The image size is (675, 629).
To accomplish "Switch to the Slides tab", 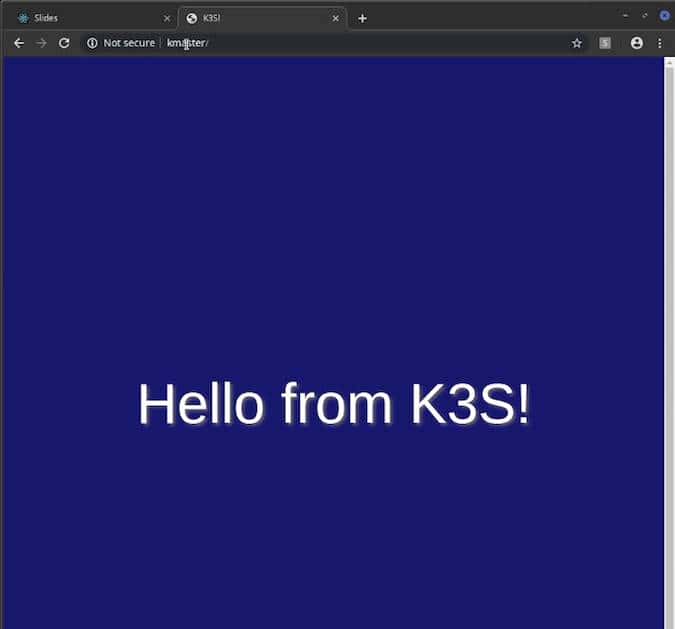I will click(91, 18).
